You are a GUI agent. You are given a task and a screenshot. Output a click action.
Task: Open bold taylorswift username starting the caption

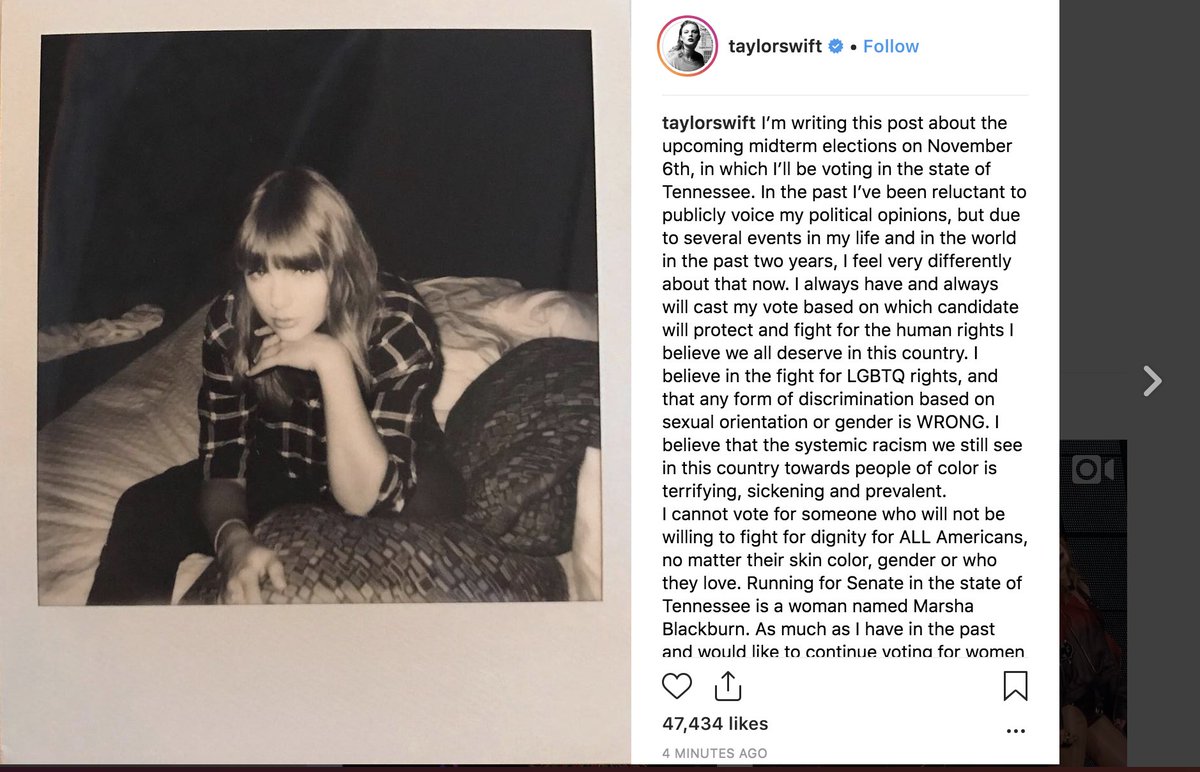pos(709,124)
